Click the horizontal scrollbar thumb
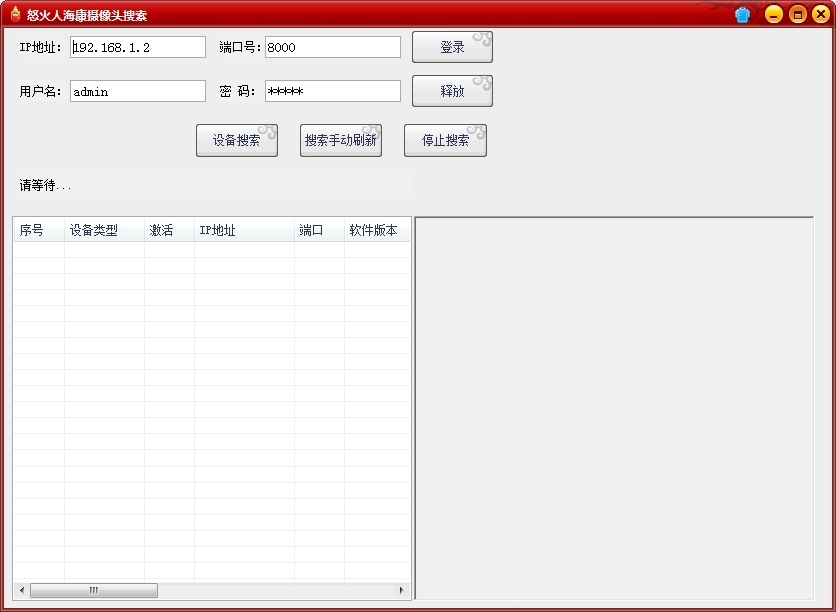 click(94, 590)
